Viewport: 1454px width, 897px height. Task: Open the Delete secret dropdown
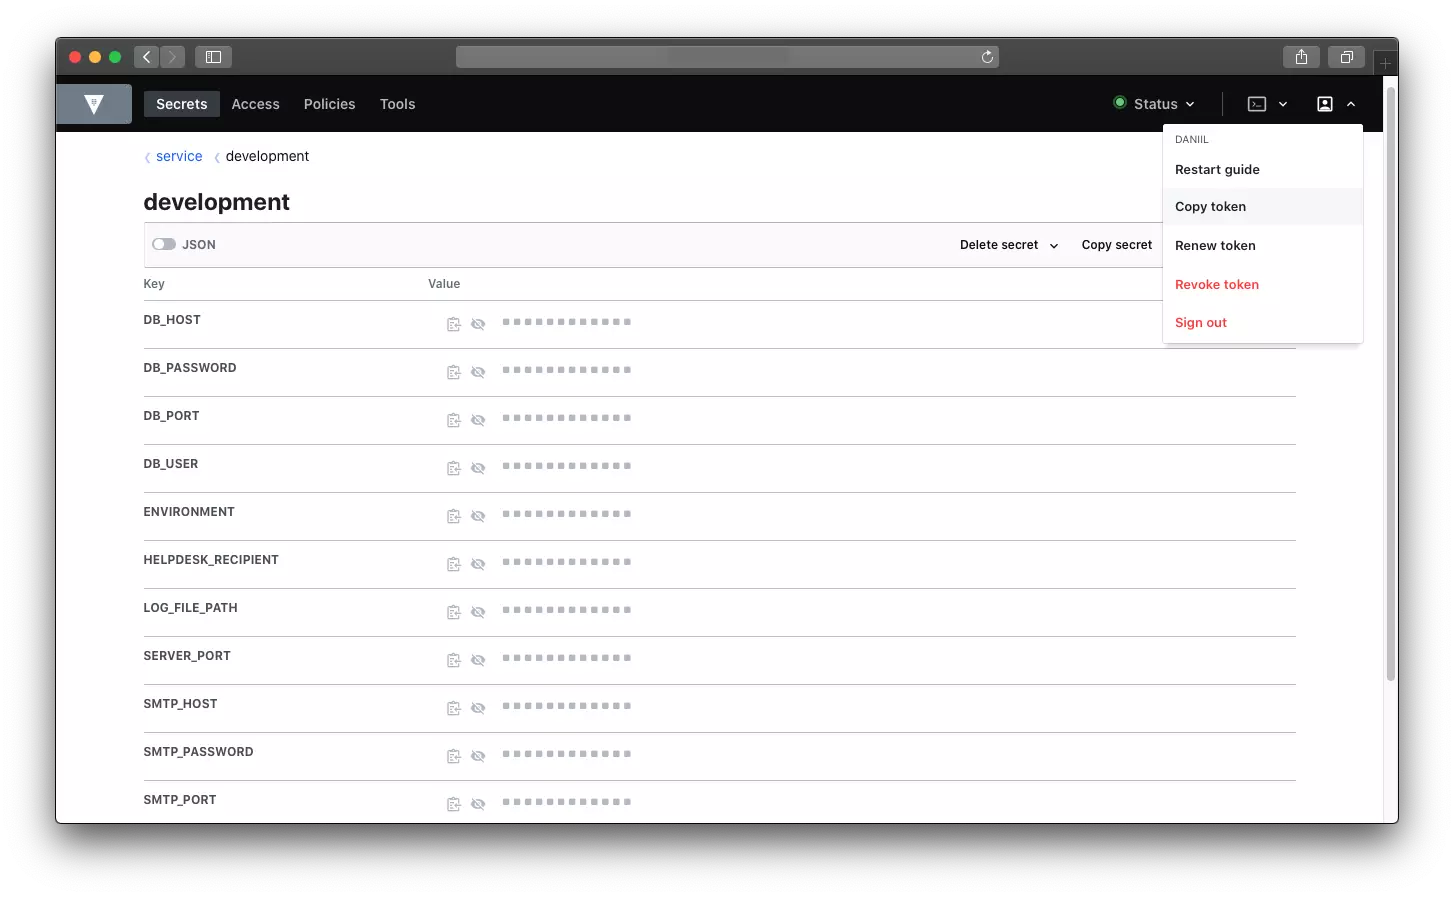click(1009, 245)
